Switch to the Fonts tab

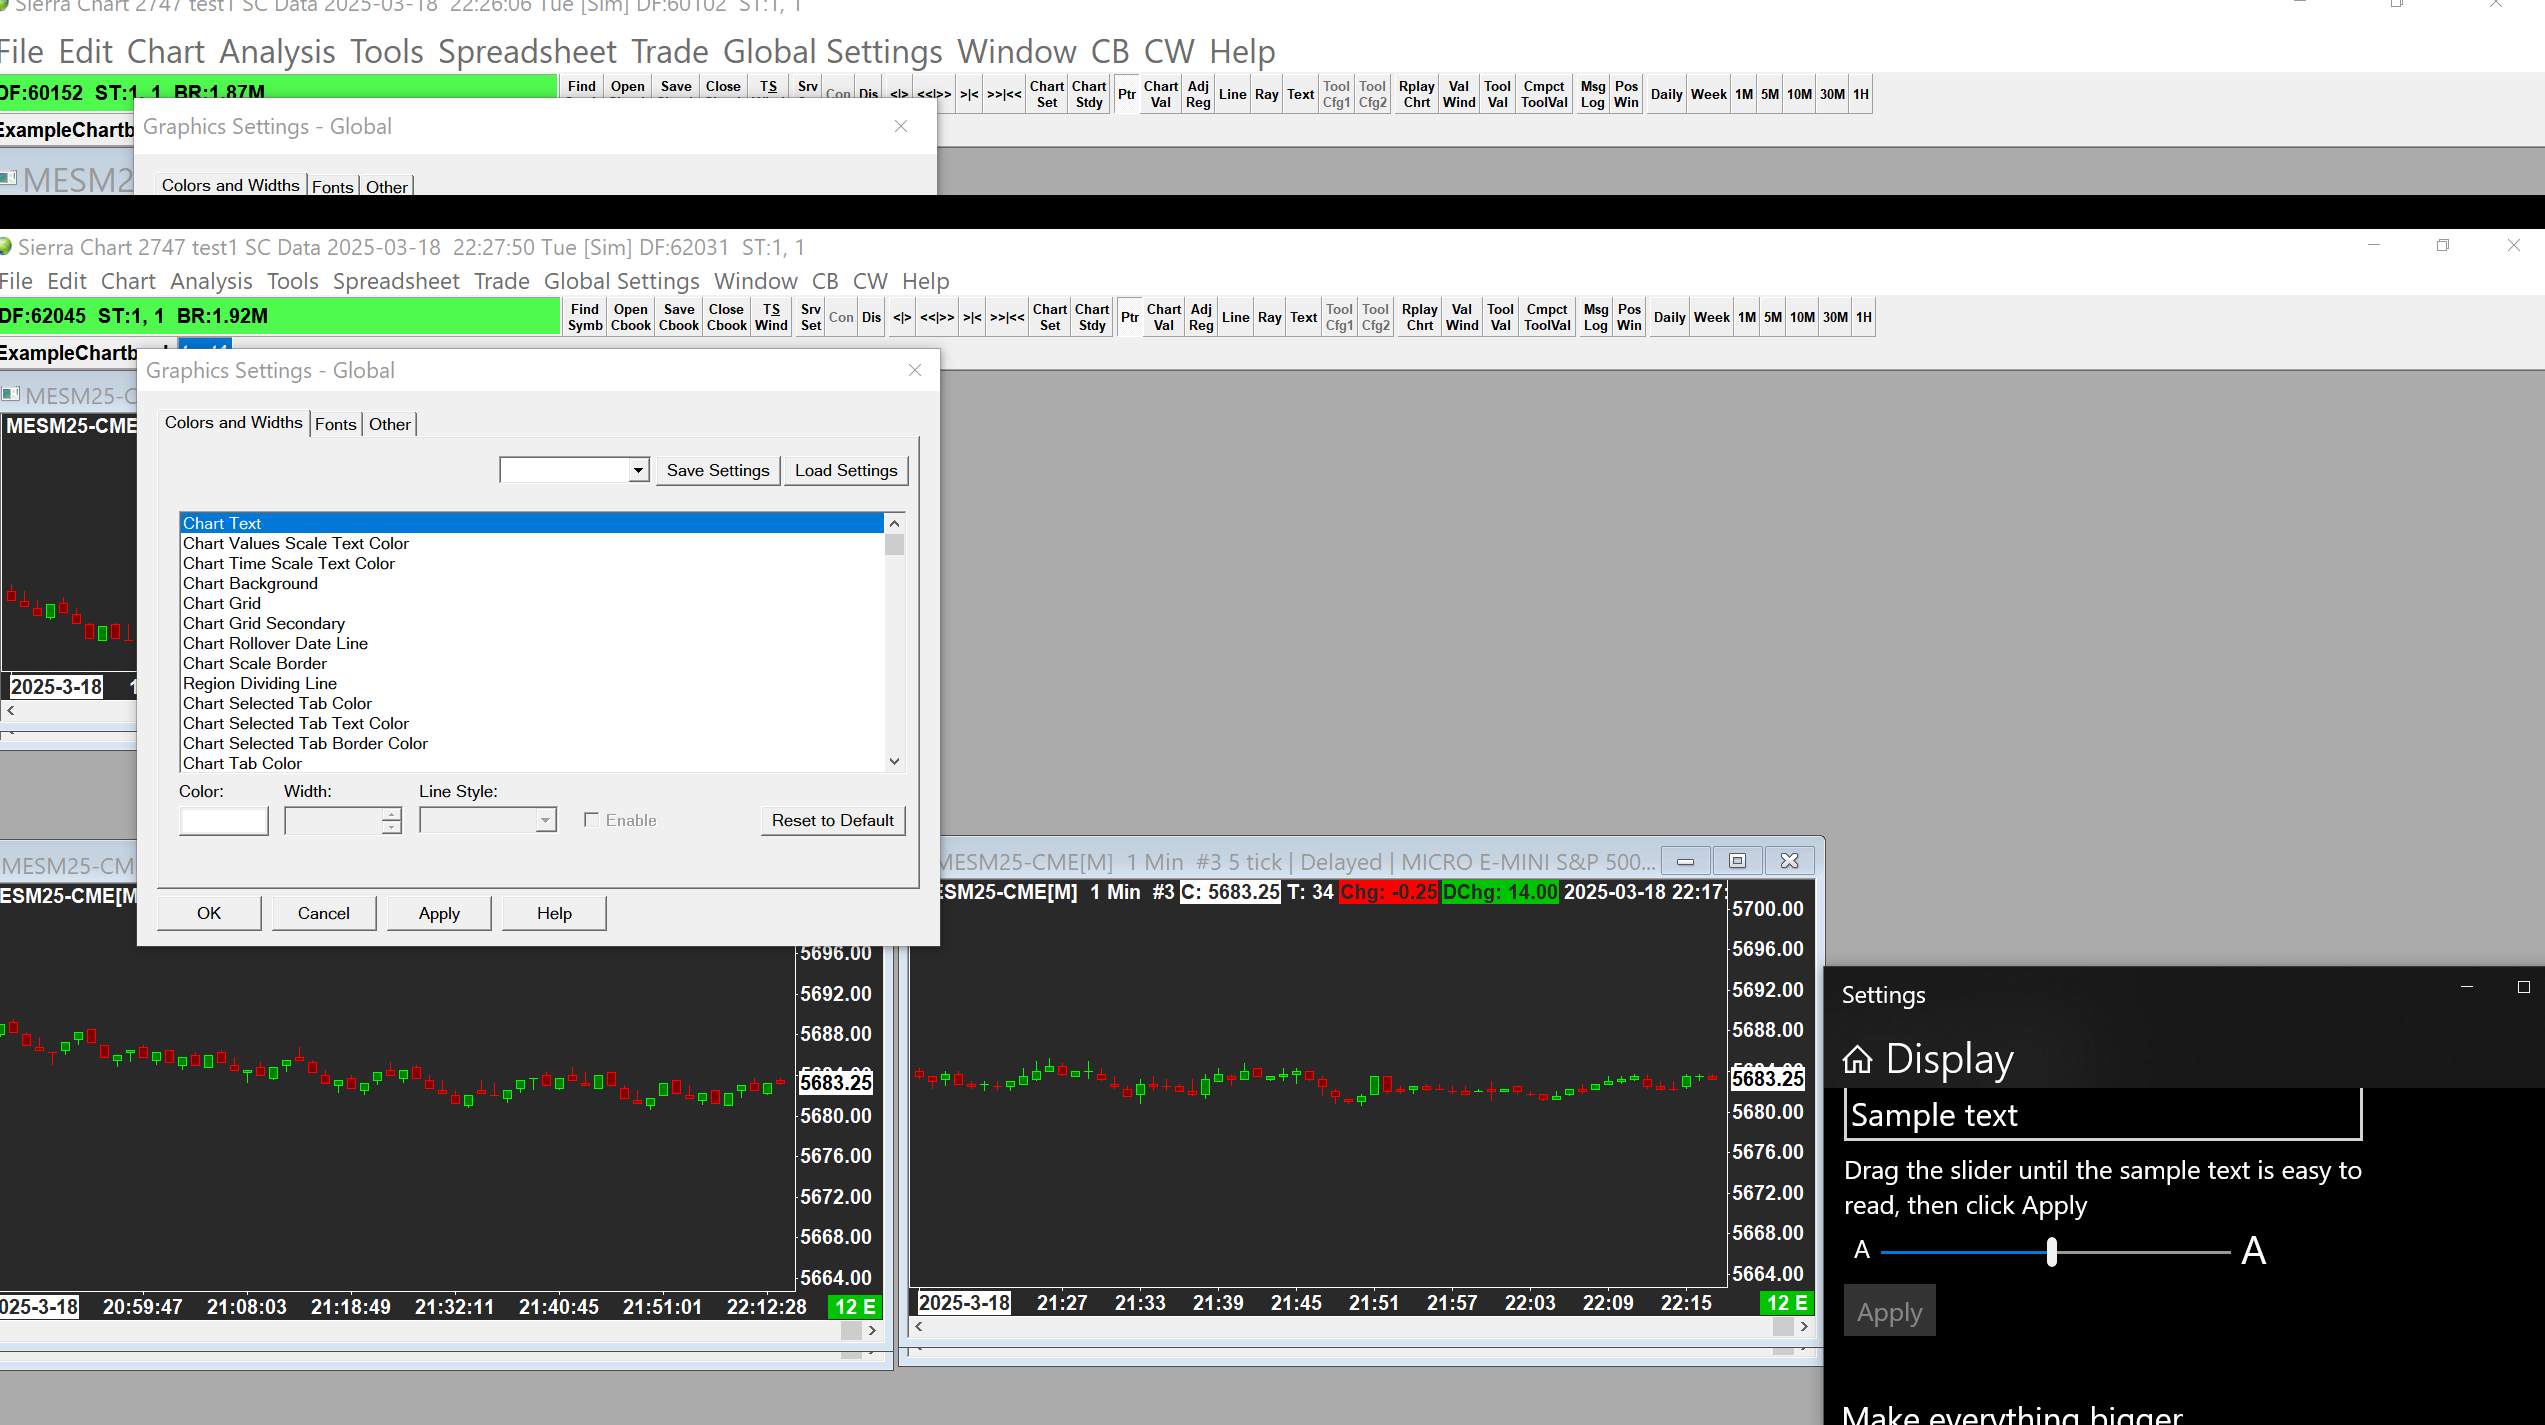(x=335, y=424)
